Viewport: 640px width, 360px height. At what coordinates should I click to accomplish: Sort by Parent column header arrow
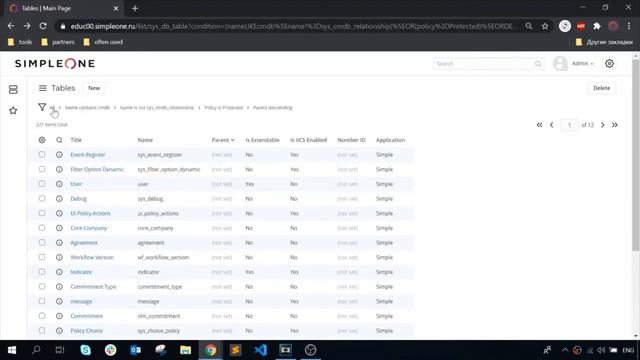tap(233, 140)
